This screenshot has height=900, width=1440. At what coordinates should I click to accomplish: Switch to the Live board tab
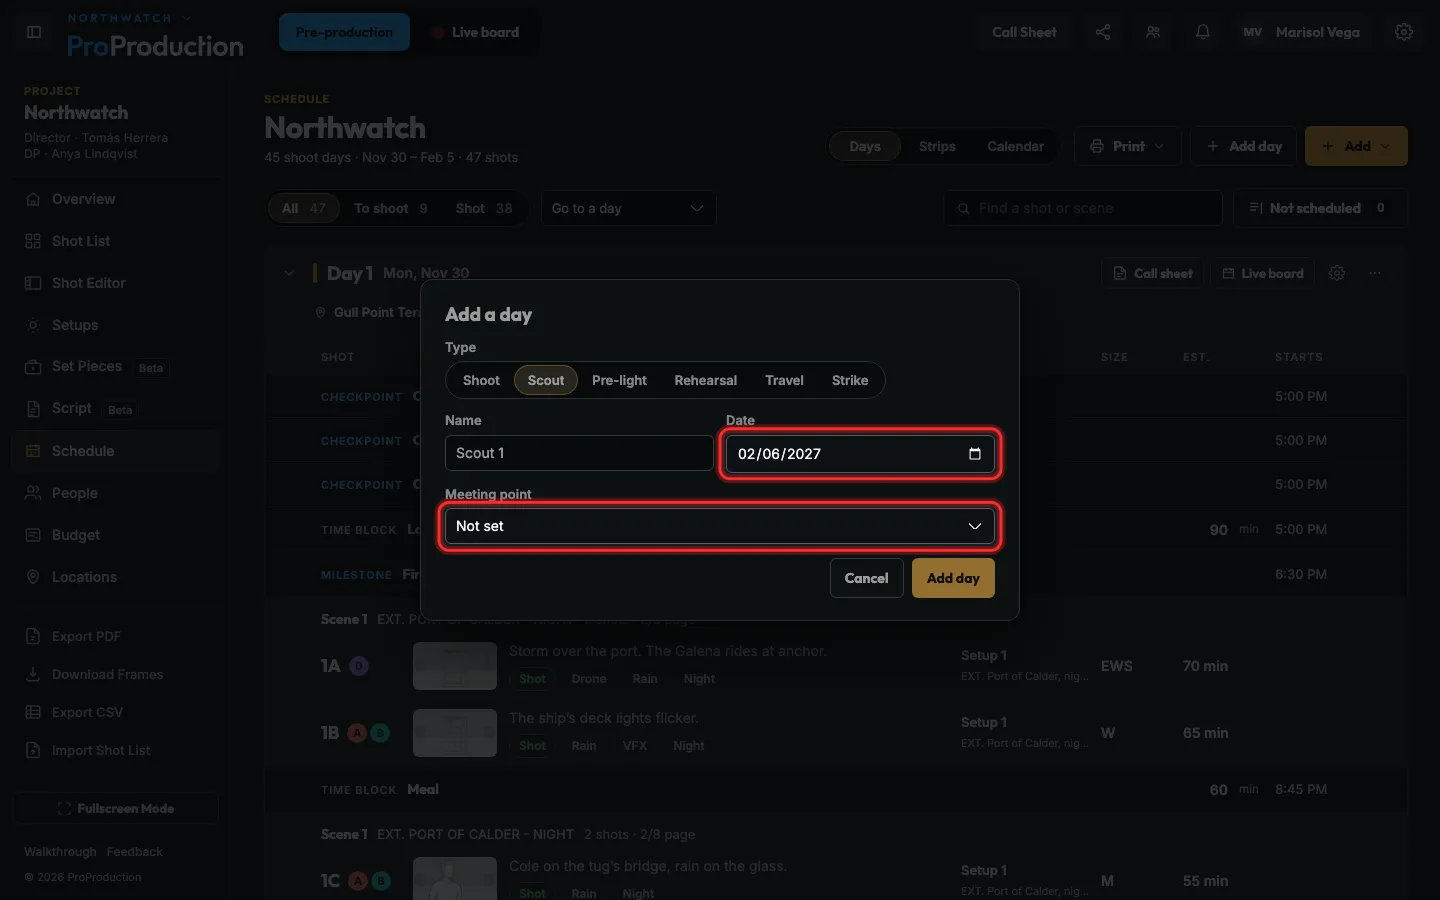click(476, 32)
